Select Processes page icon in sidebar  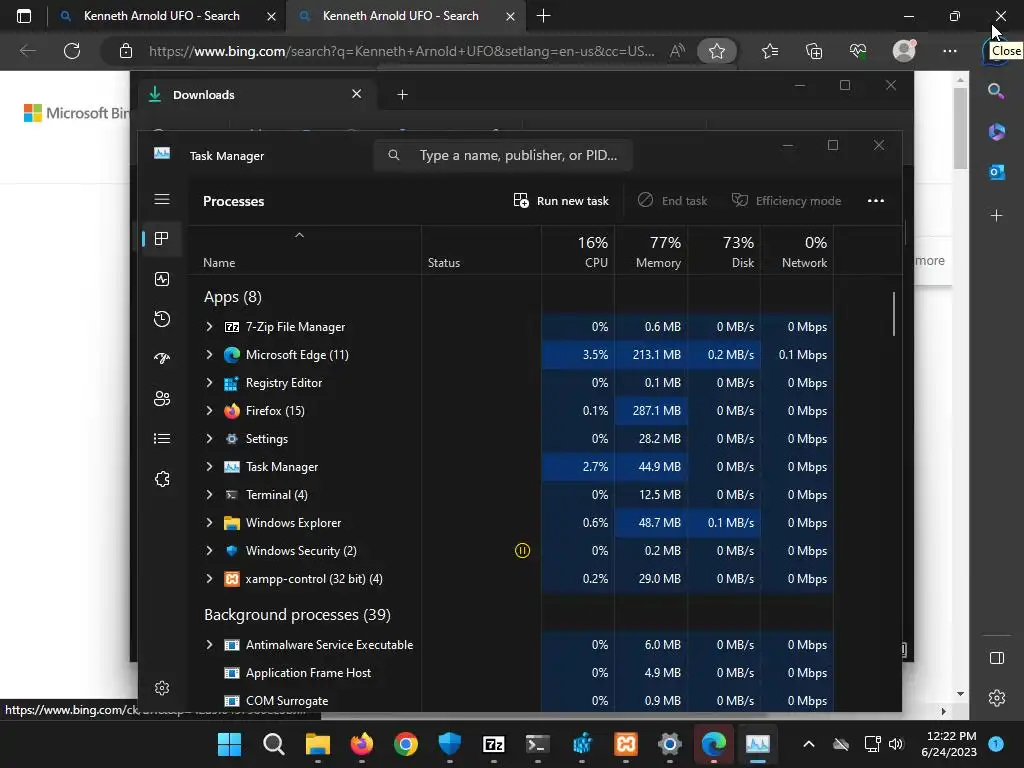point(162,239)
